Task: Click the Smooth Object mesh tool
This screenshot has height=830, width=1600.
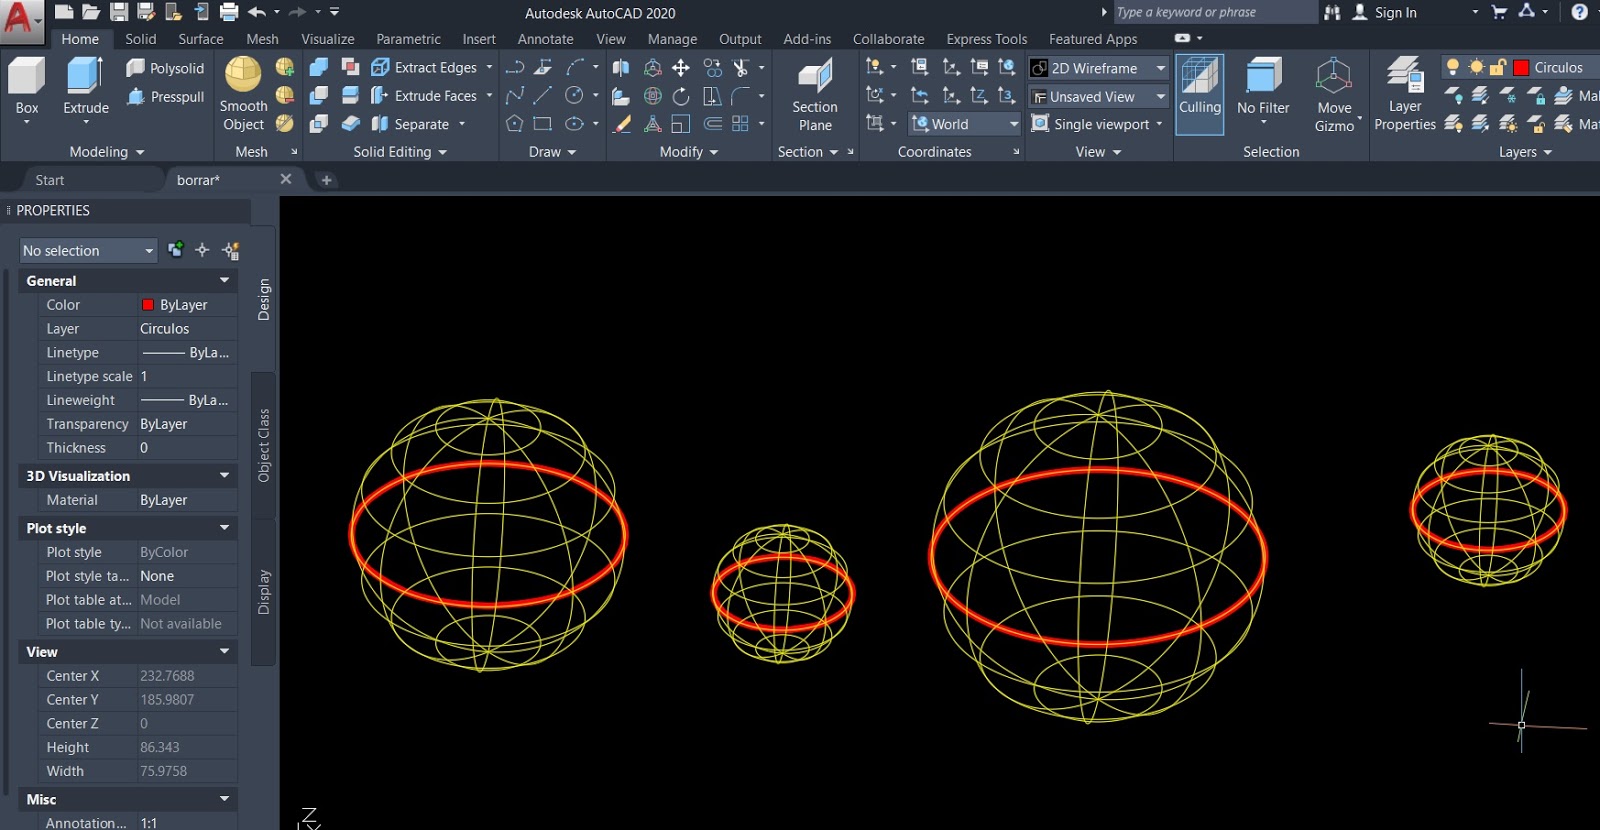Action: (x=243, y=95)
